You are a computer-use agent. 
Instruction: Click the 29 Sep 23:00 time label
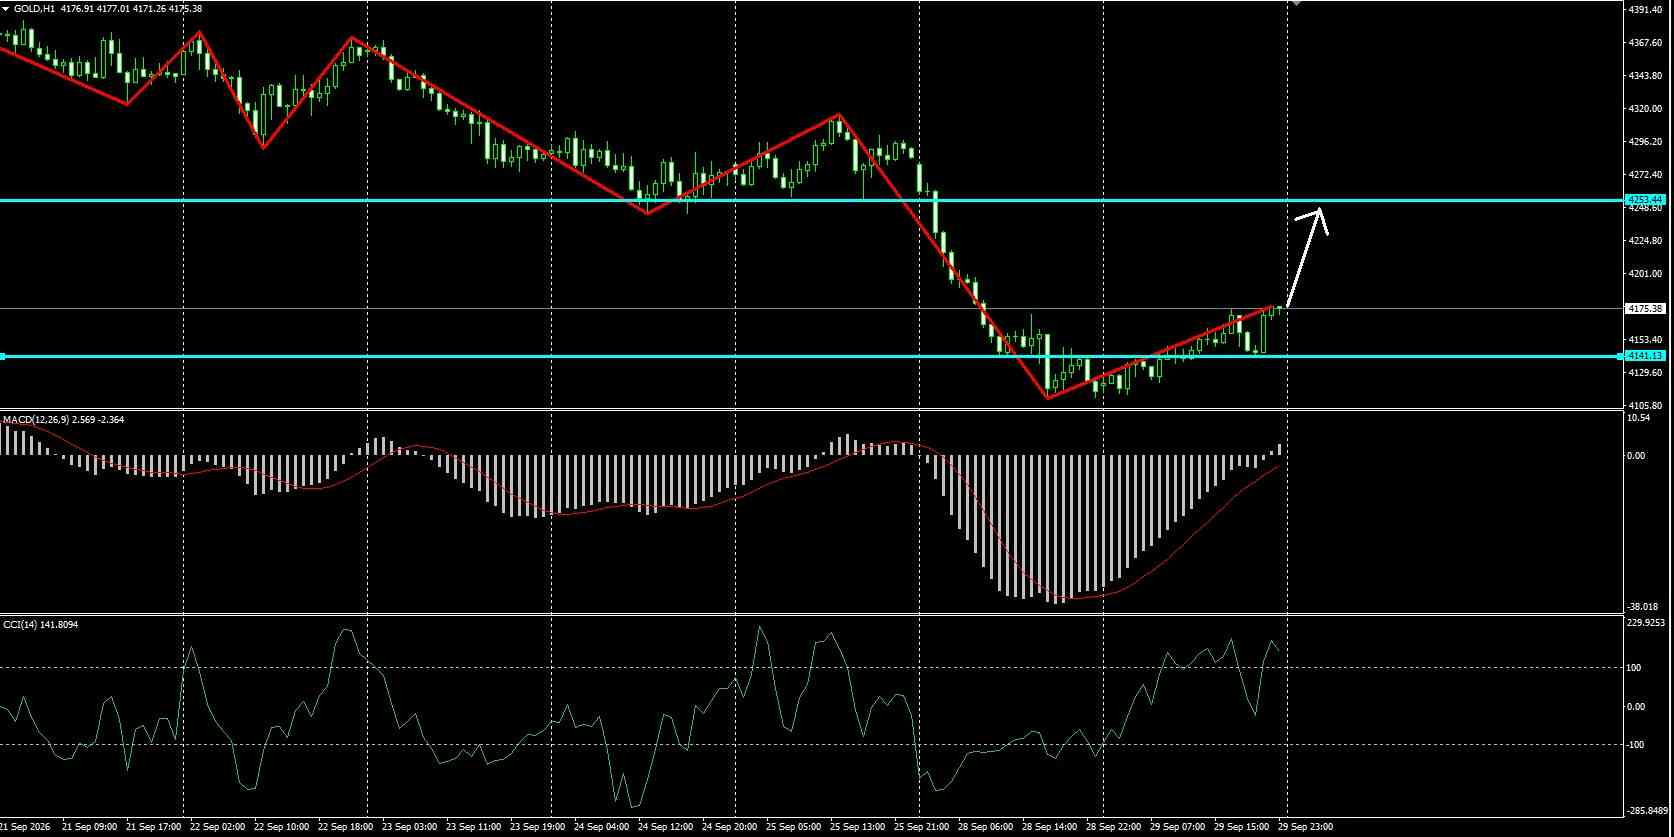click(x=1305, y=828)
